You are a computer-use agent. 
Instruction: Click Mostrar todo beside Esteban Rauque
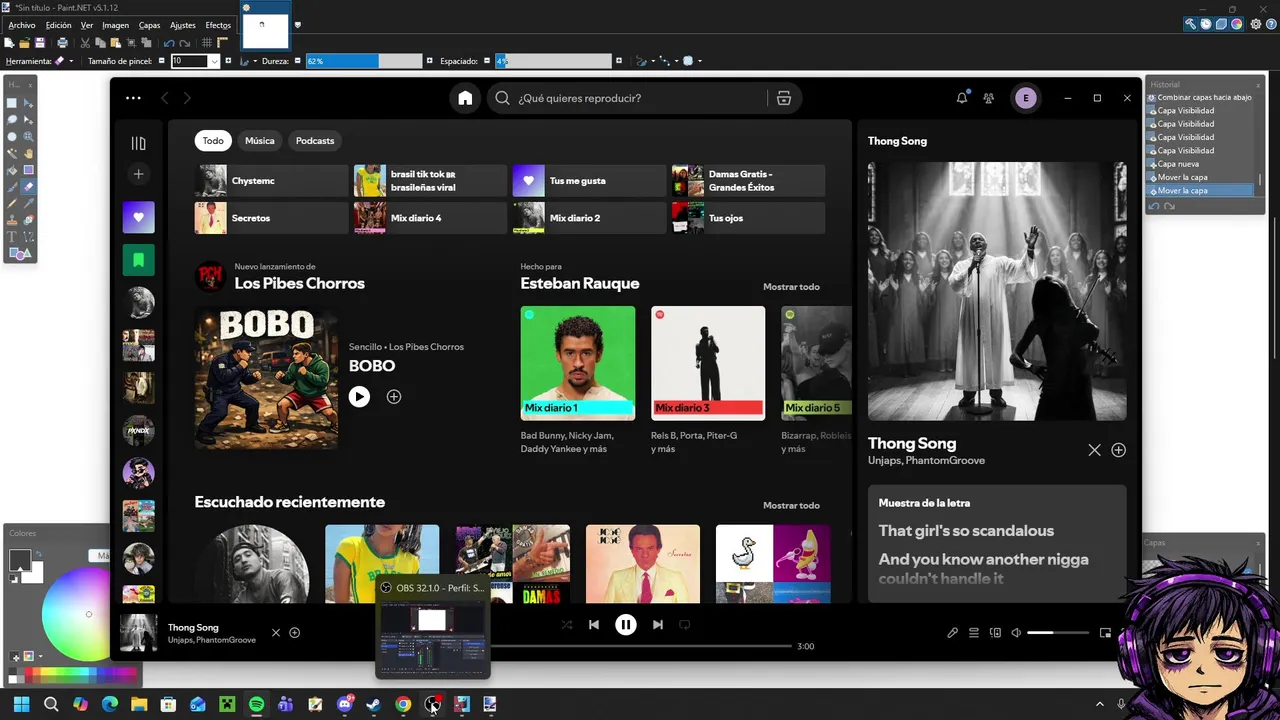(x=791, y=287)
